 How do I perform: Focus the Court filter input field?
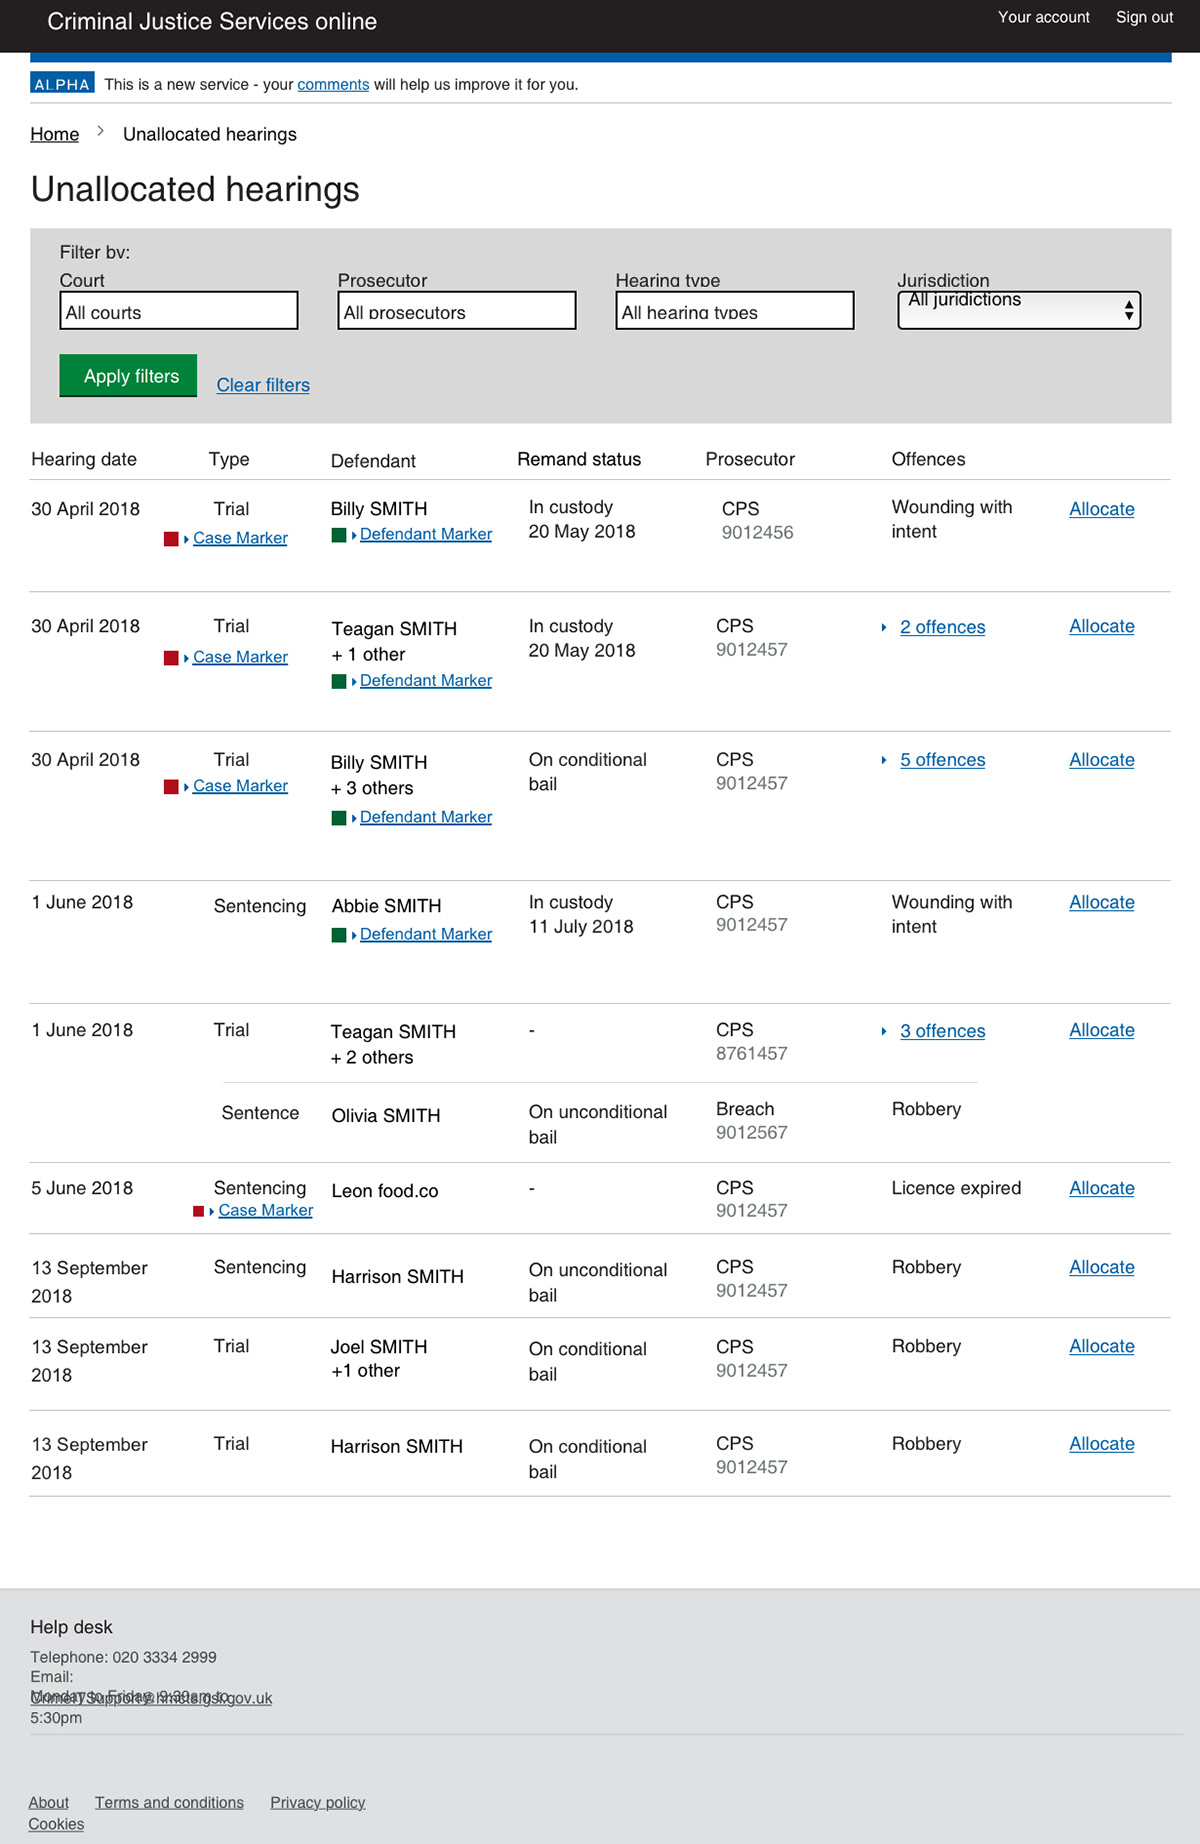[x=179, y=311]
